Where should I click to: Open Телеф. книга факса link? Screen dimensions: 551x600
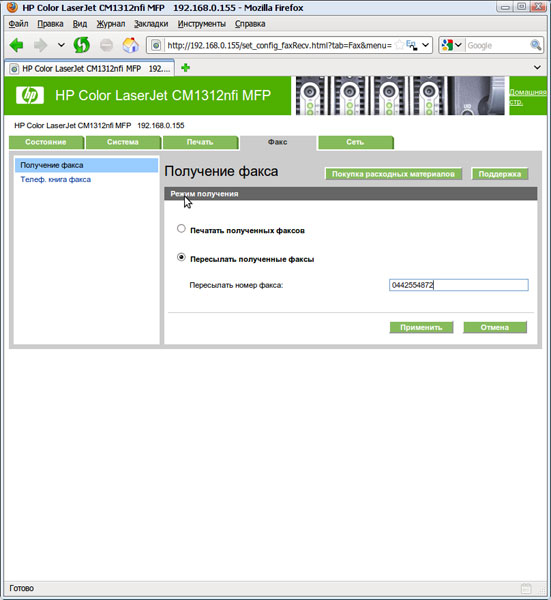55,179
